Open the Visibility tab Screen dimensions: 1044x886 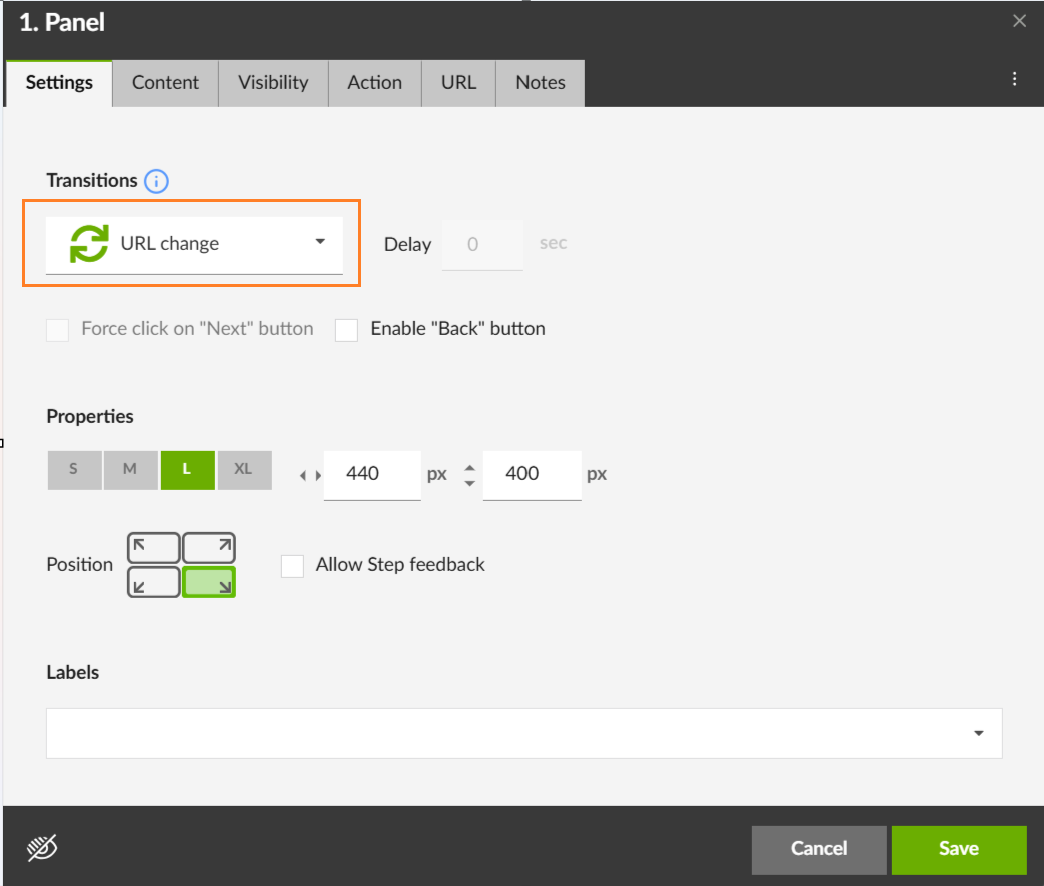(274, 83)
